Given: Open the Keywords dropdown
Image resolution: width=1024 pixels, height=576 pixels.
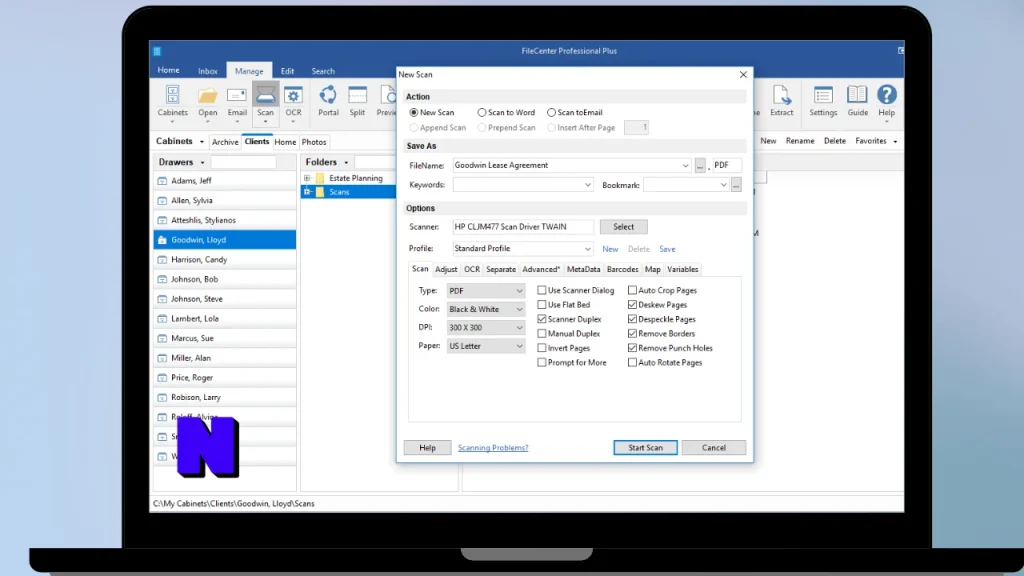Looking at the screenshot, I should 587,185.
